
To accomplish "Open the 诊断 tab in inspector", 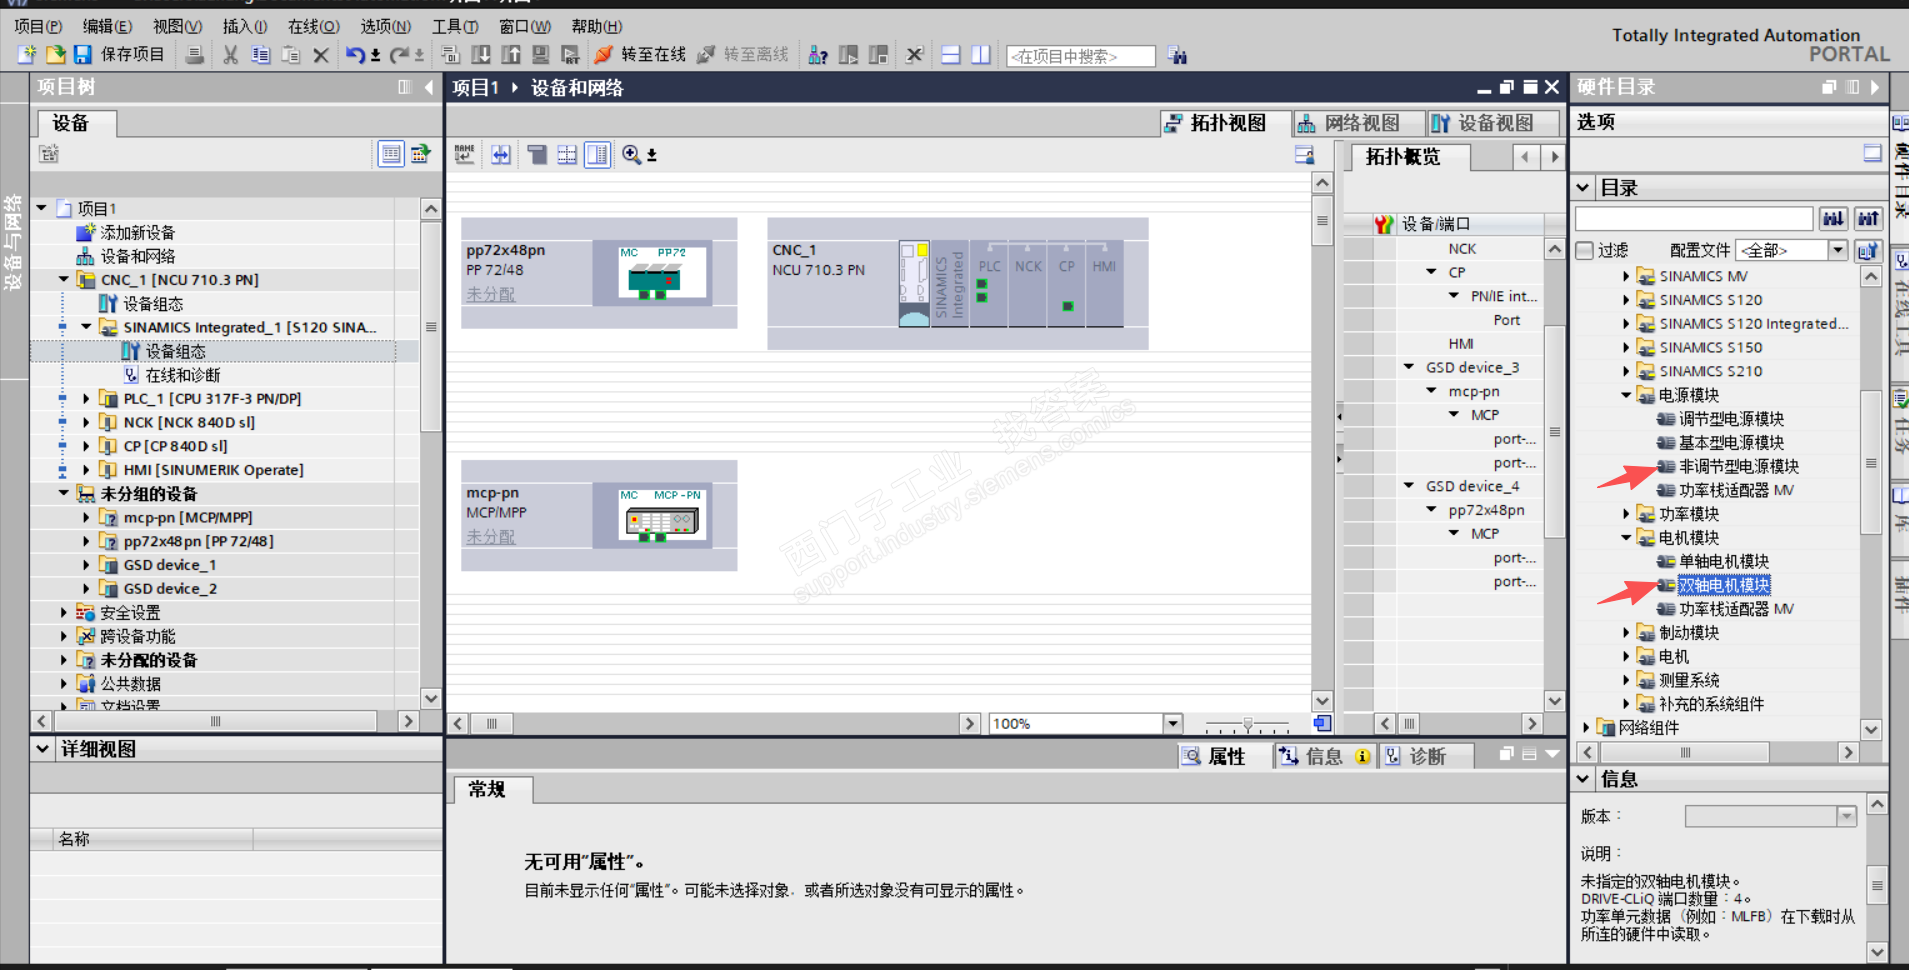I will click(x=1427, y=756).
